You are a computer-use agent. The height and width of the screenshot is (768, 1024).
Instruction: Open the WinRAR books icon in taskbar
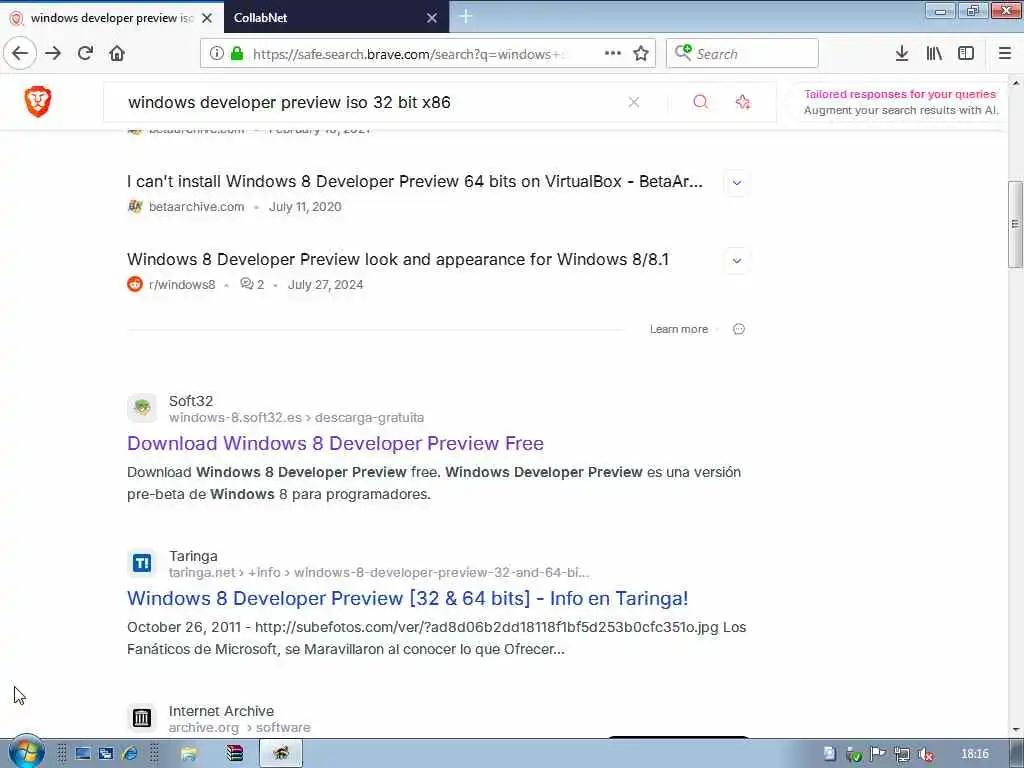pyautogui.click(x=234, y=754)
